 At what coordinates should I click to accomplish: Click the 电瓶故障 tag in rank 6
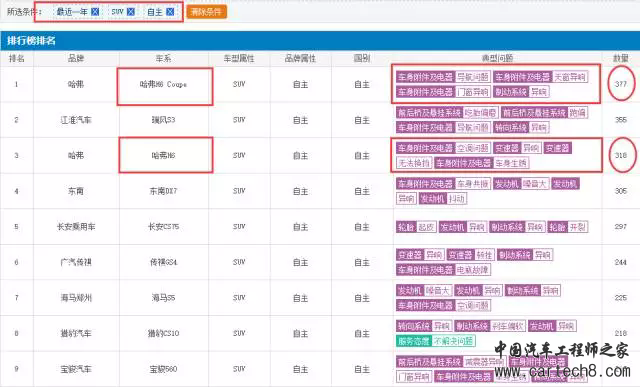pos(472,270)
